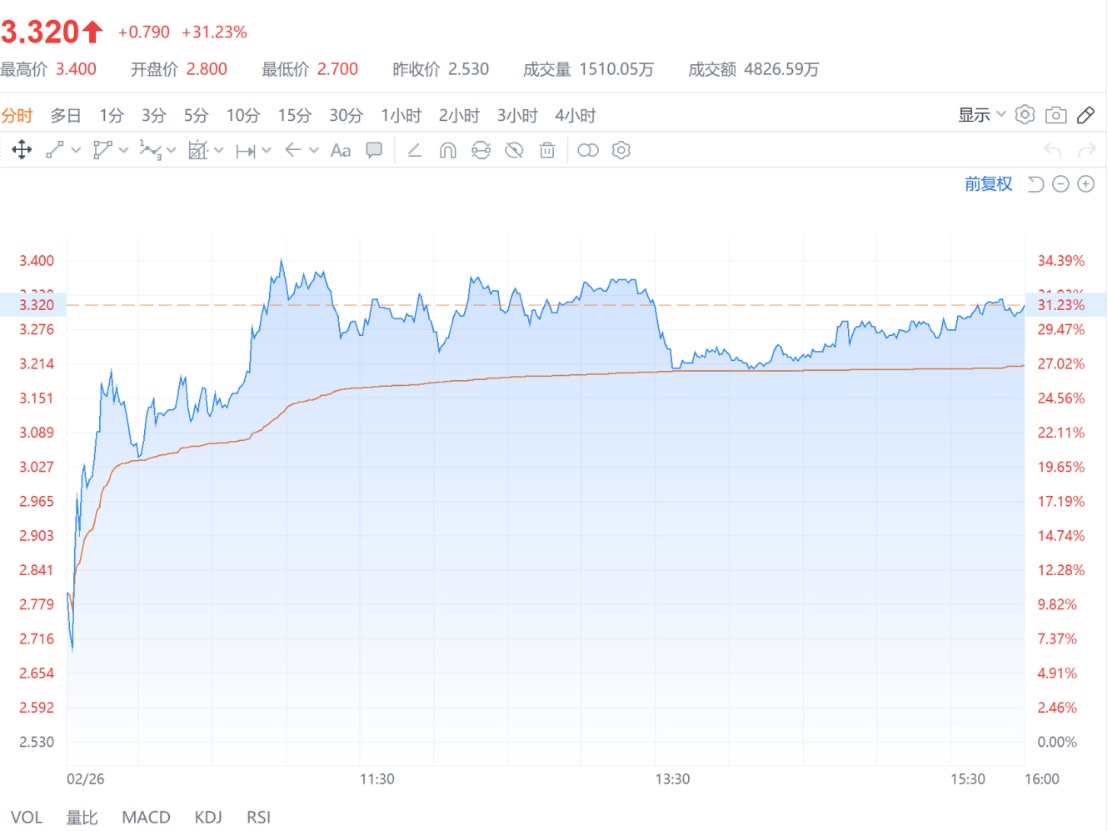Screen dimensions: 1108x831
Task: Open the MACD indicator
Action: point(146,817)
